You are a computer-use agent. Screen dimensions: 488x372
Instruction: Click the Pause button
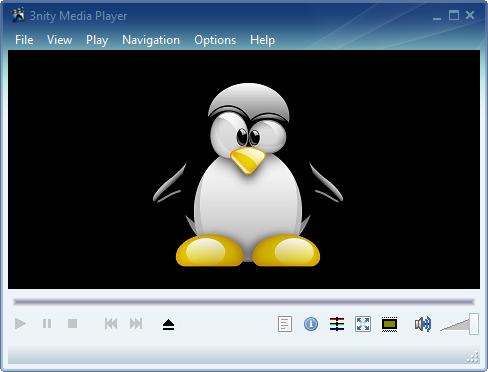pos(47,324)
